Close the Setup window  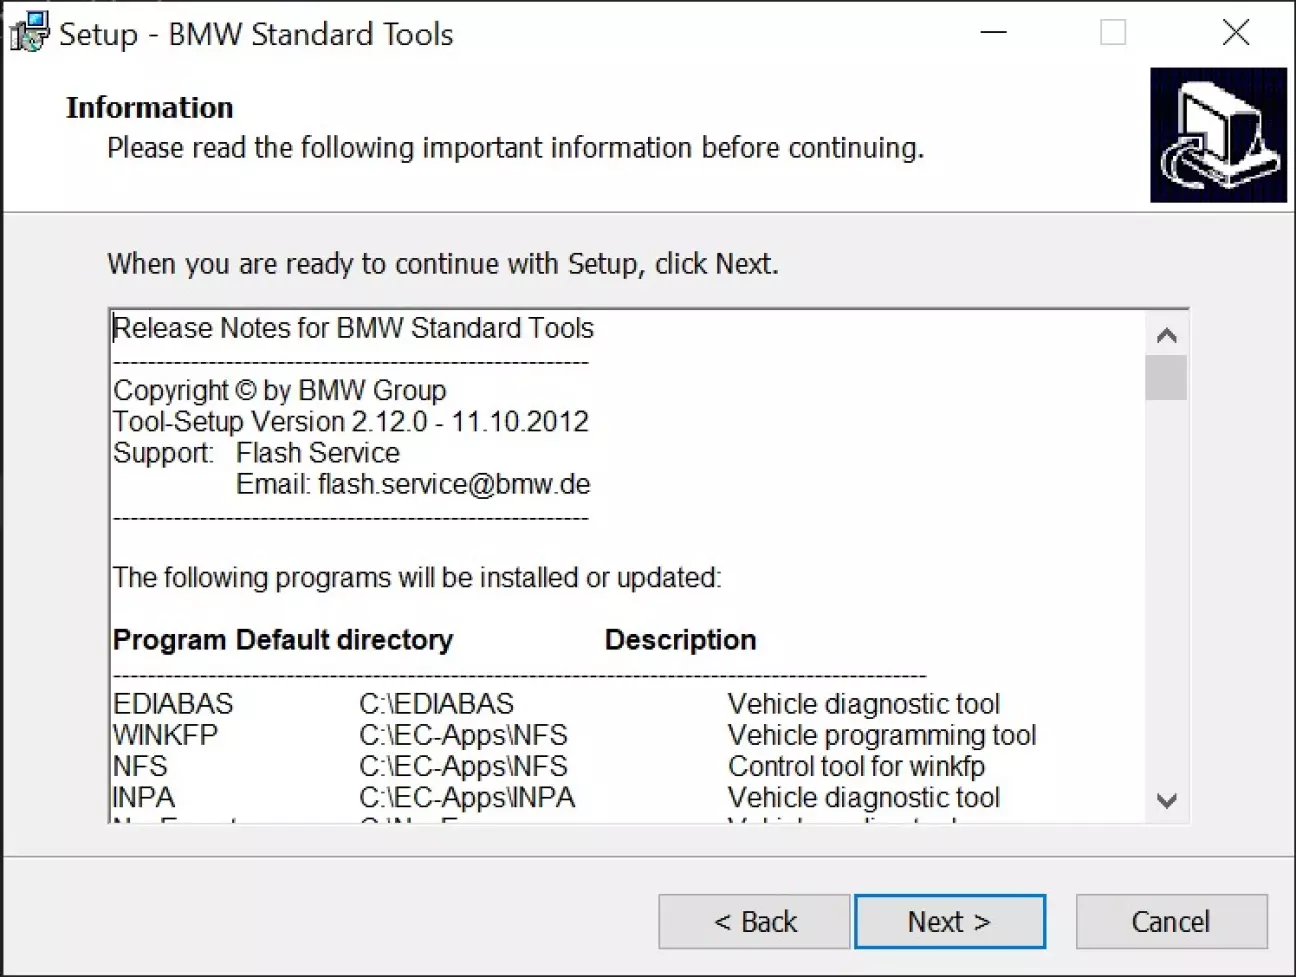pos(1235,33)
